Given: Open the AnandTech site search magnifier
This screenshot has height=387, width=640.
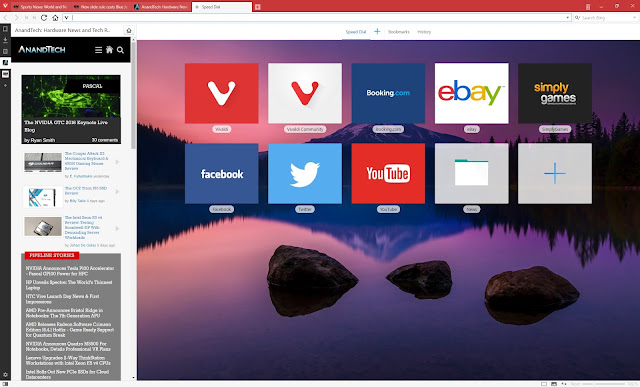Looking at the screenshot, I should point(120,50).
